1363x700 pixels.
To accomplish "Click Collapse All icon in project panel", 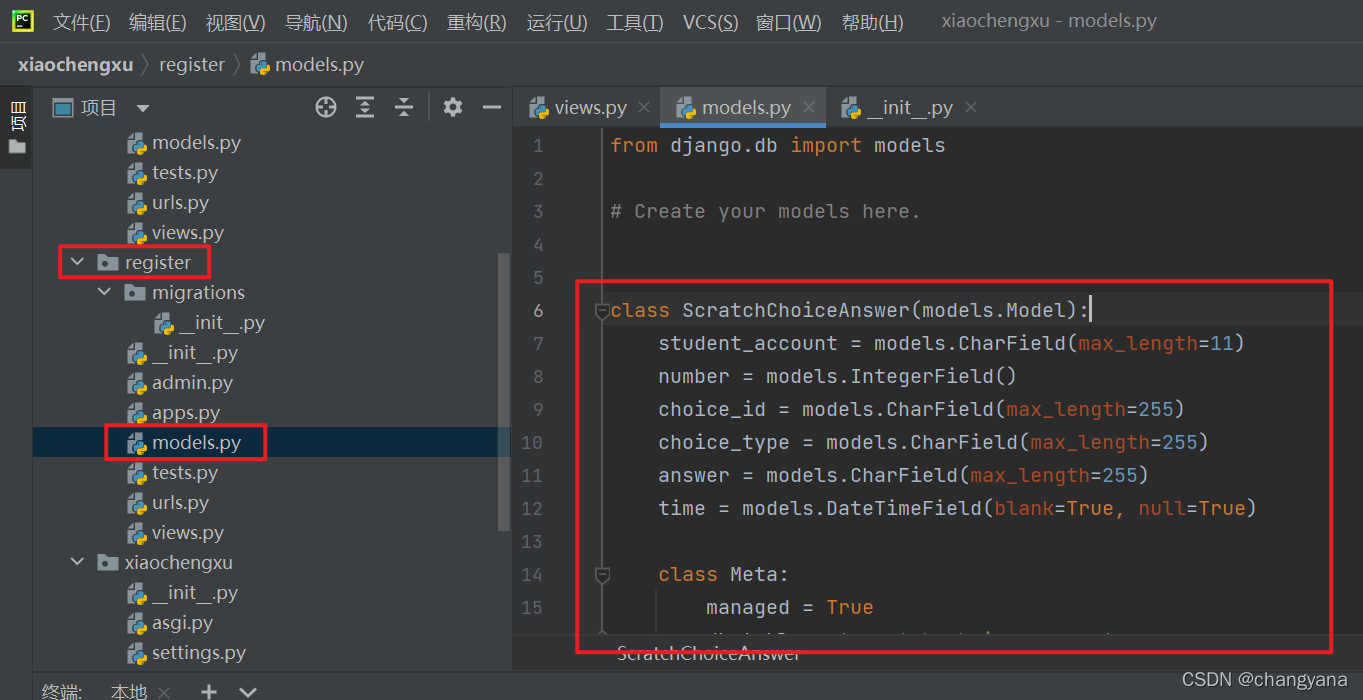I will [404, 107].
